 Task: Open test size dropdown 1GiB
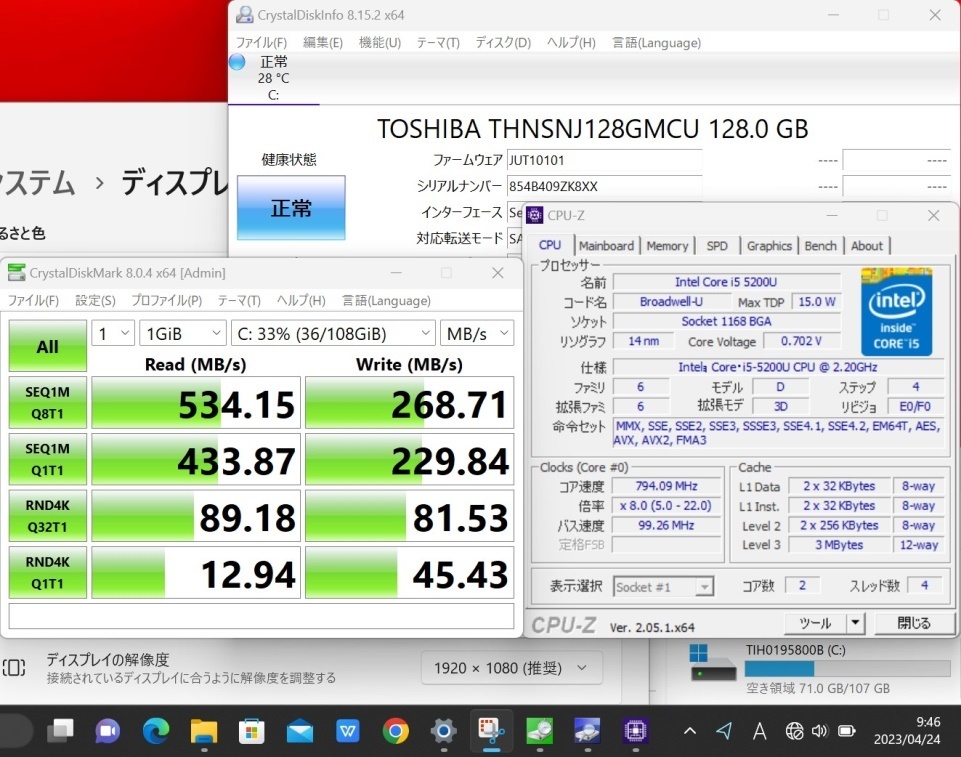point(183,333)
